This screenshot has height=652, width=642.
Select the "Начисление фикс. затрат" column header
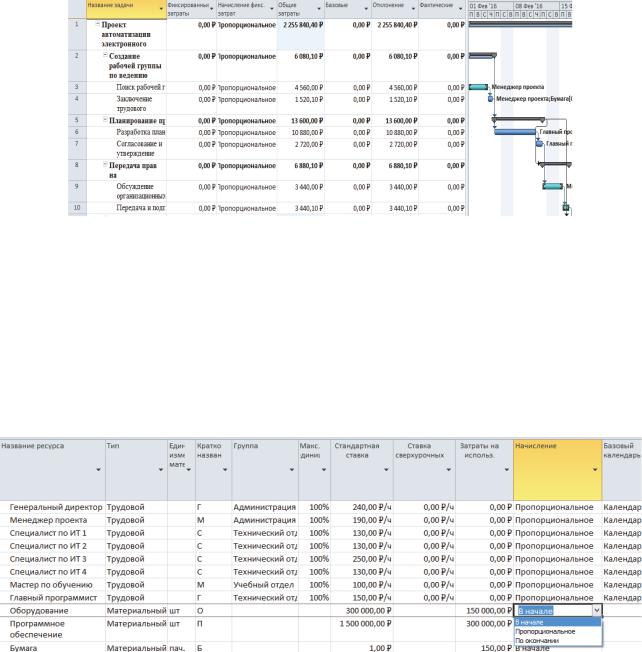tap(246, 9)
